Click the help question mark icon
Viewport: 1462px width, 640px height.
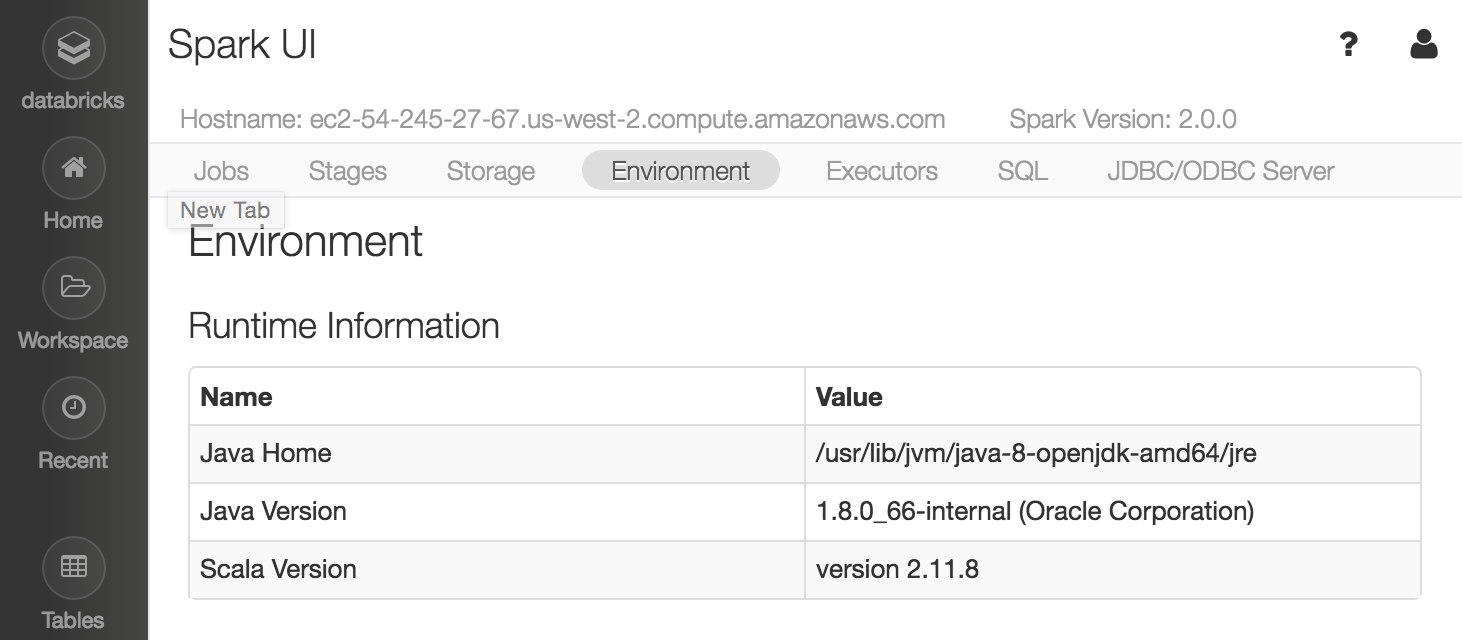click(1348, 45)
